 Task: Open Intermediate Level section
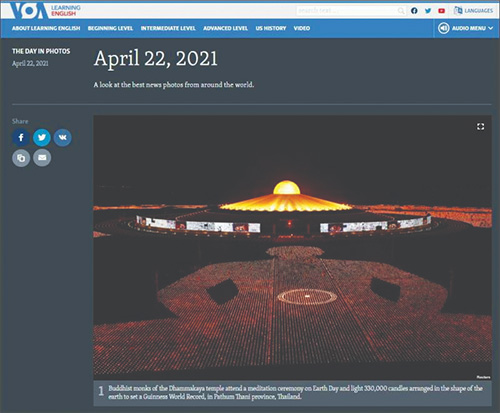click(168, 28)
